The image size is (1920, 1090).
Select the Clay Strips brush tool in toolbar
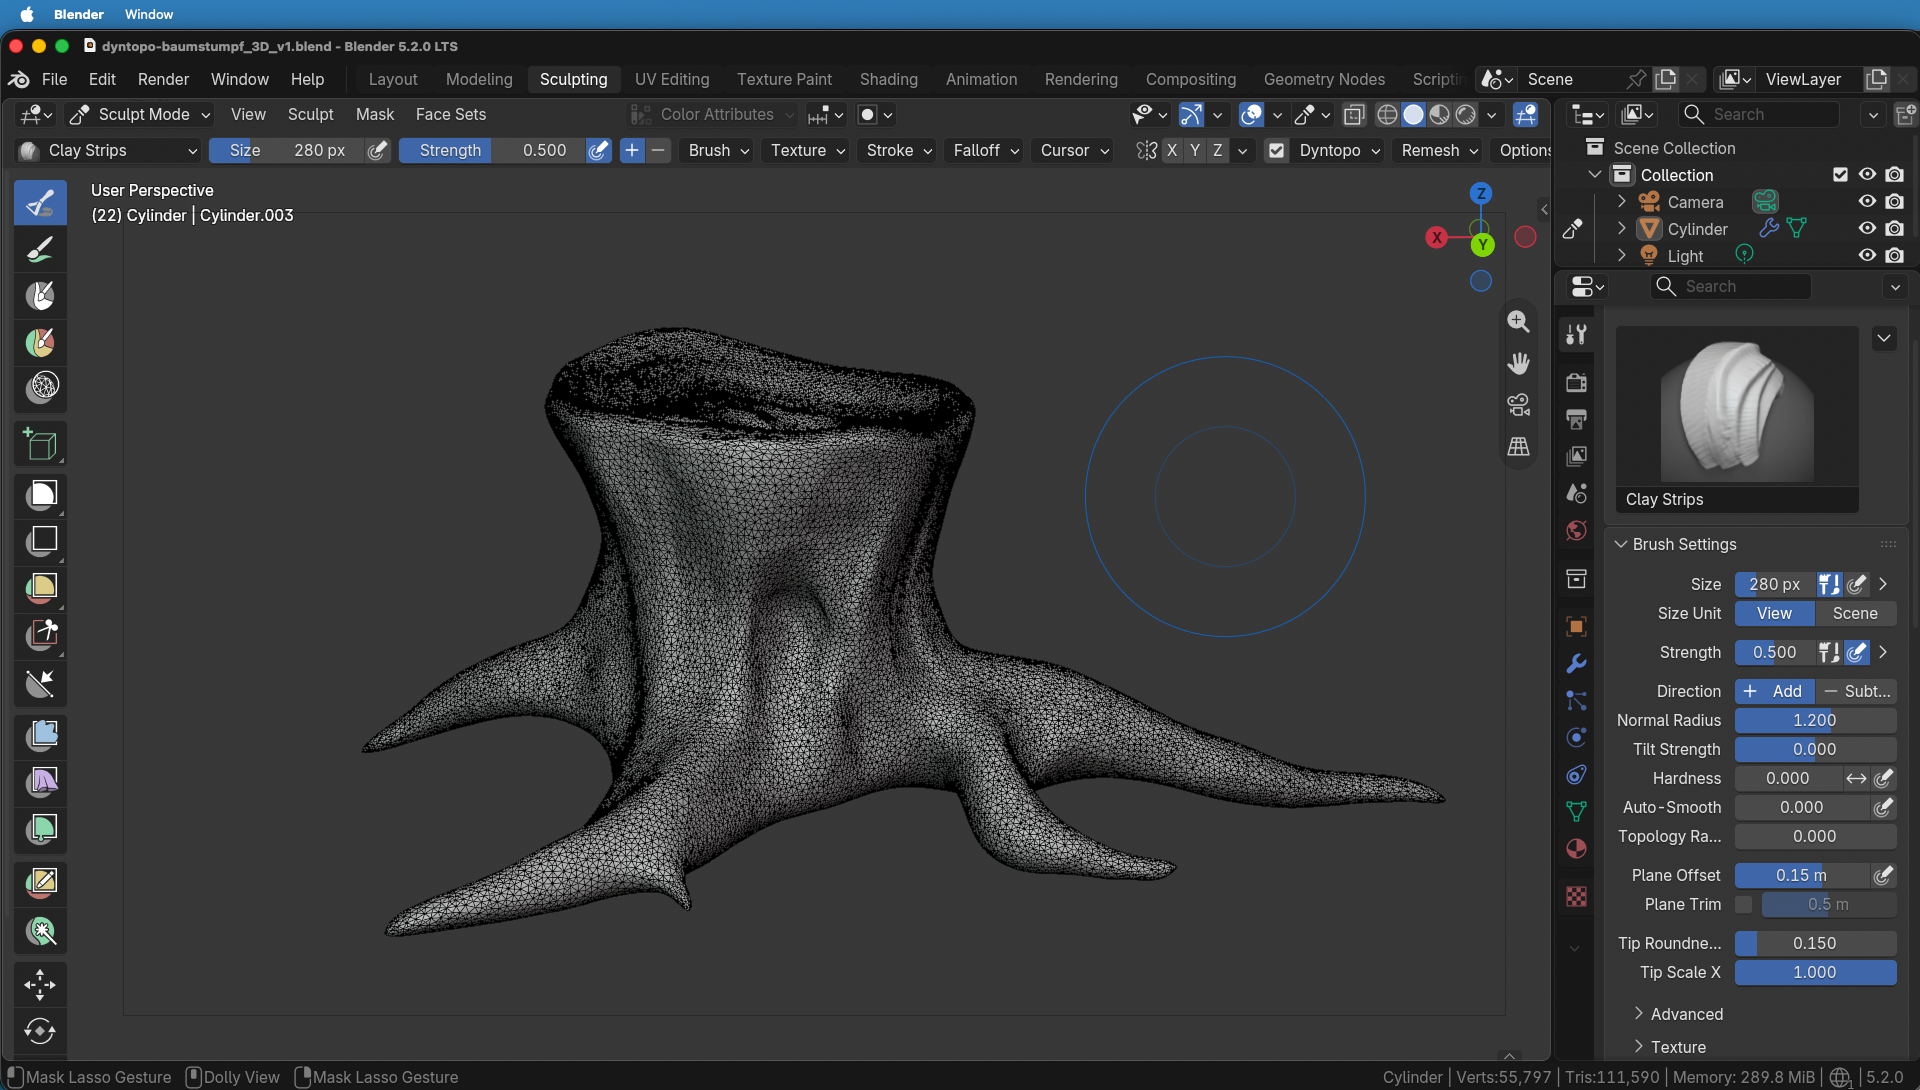(x=40, y=203)
